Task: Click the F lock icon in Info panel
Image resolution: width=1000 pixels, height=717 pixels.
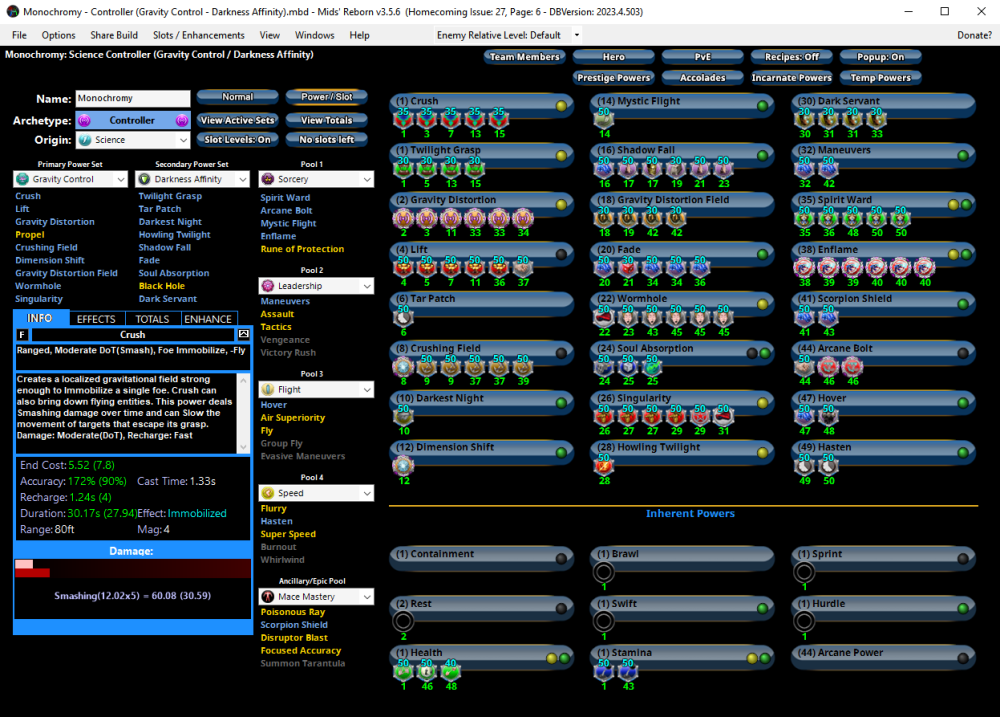Action: 22,334
